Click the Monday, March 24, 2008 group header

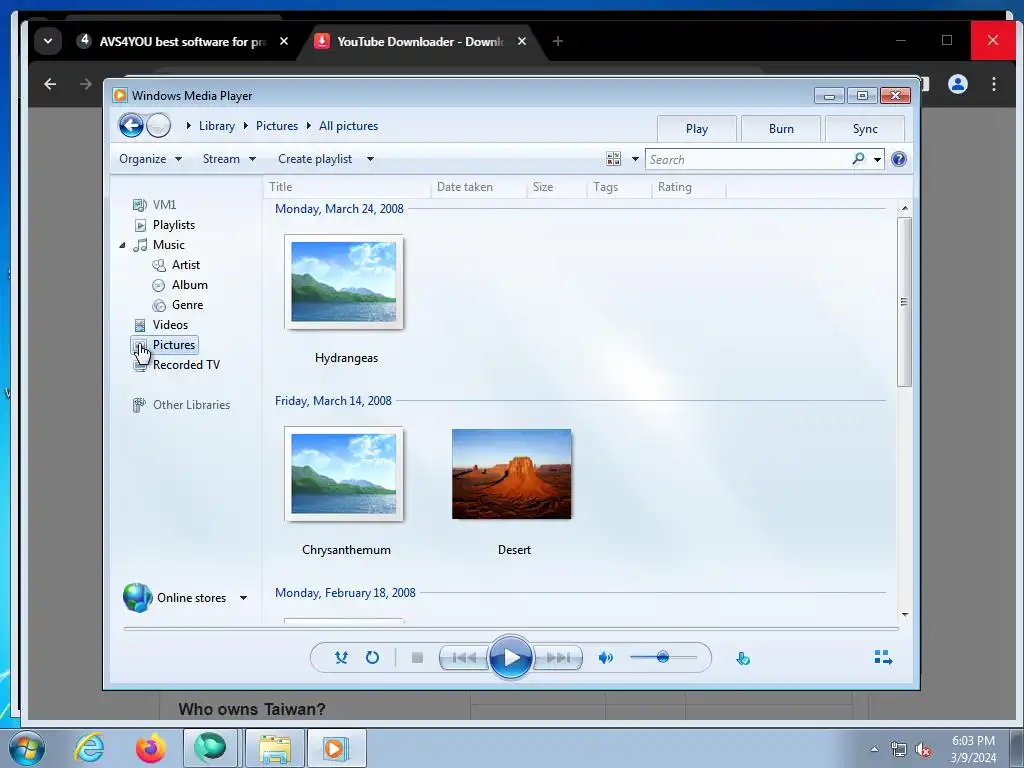[x=339, y=209]
